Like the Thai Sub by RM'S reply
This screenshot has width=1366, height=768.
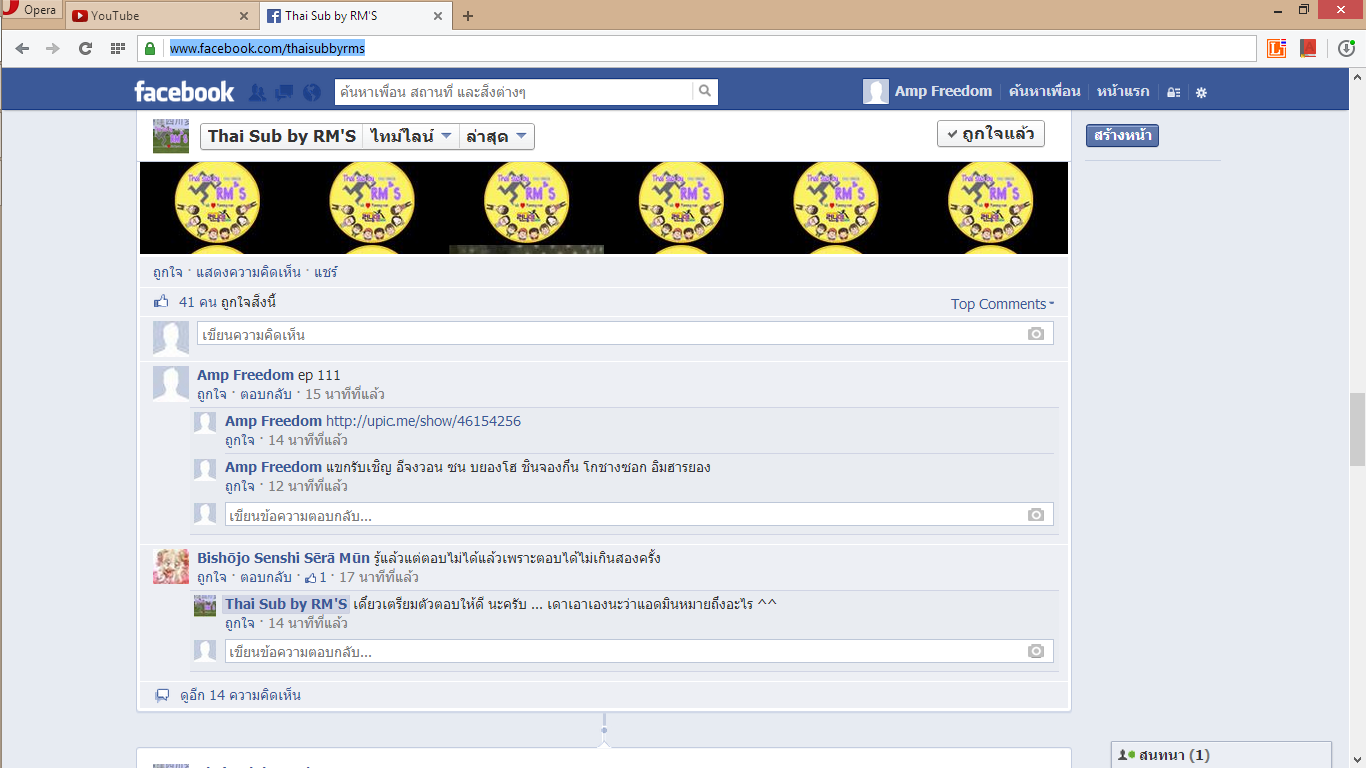[240, 623]
